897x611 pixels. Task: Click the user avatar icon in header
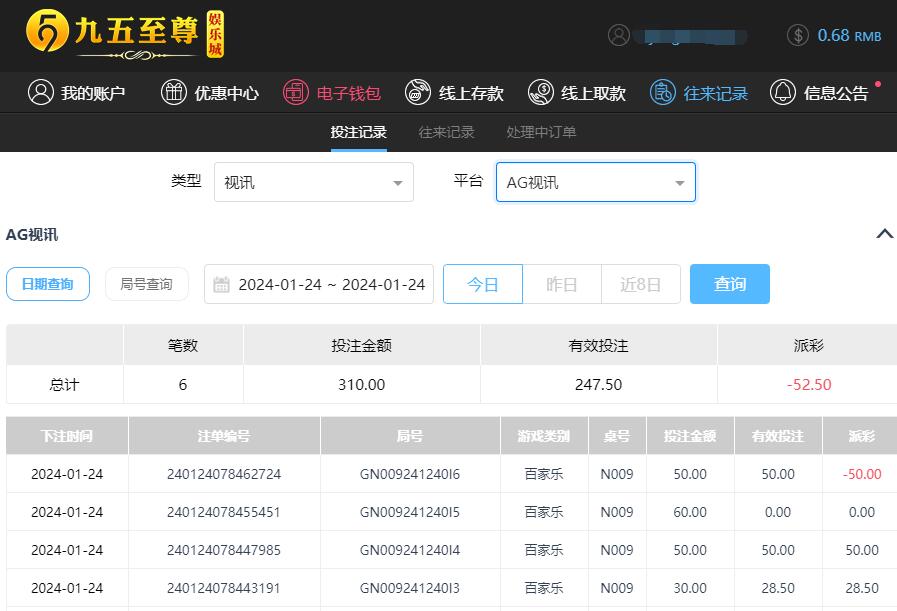pos(618,35)
